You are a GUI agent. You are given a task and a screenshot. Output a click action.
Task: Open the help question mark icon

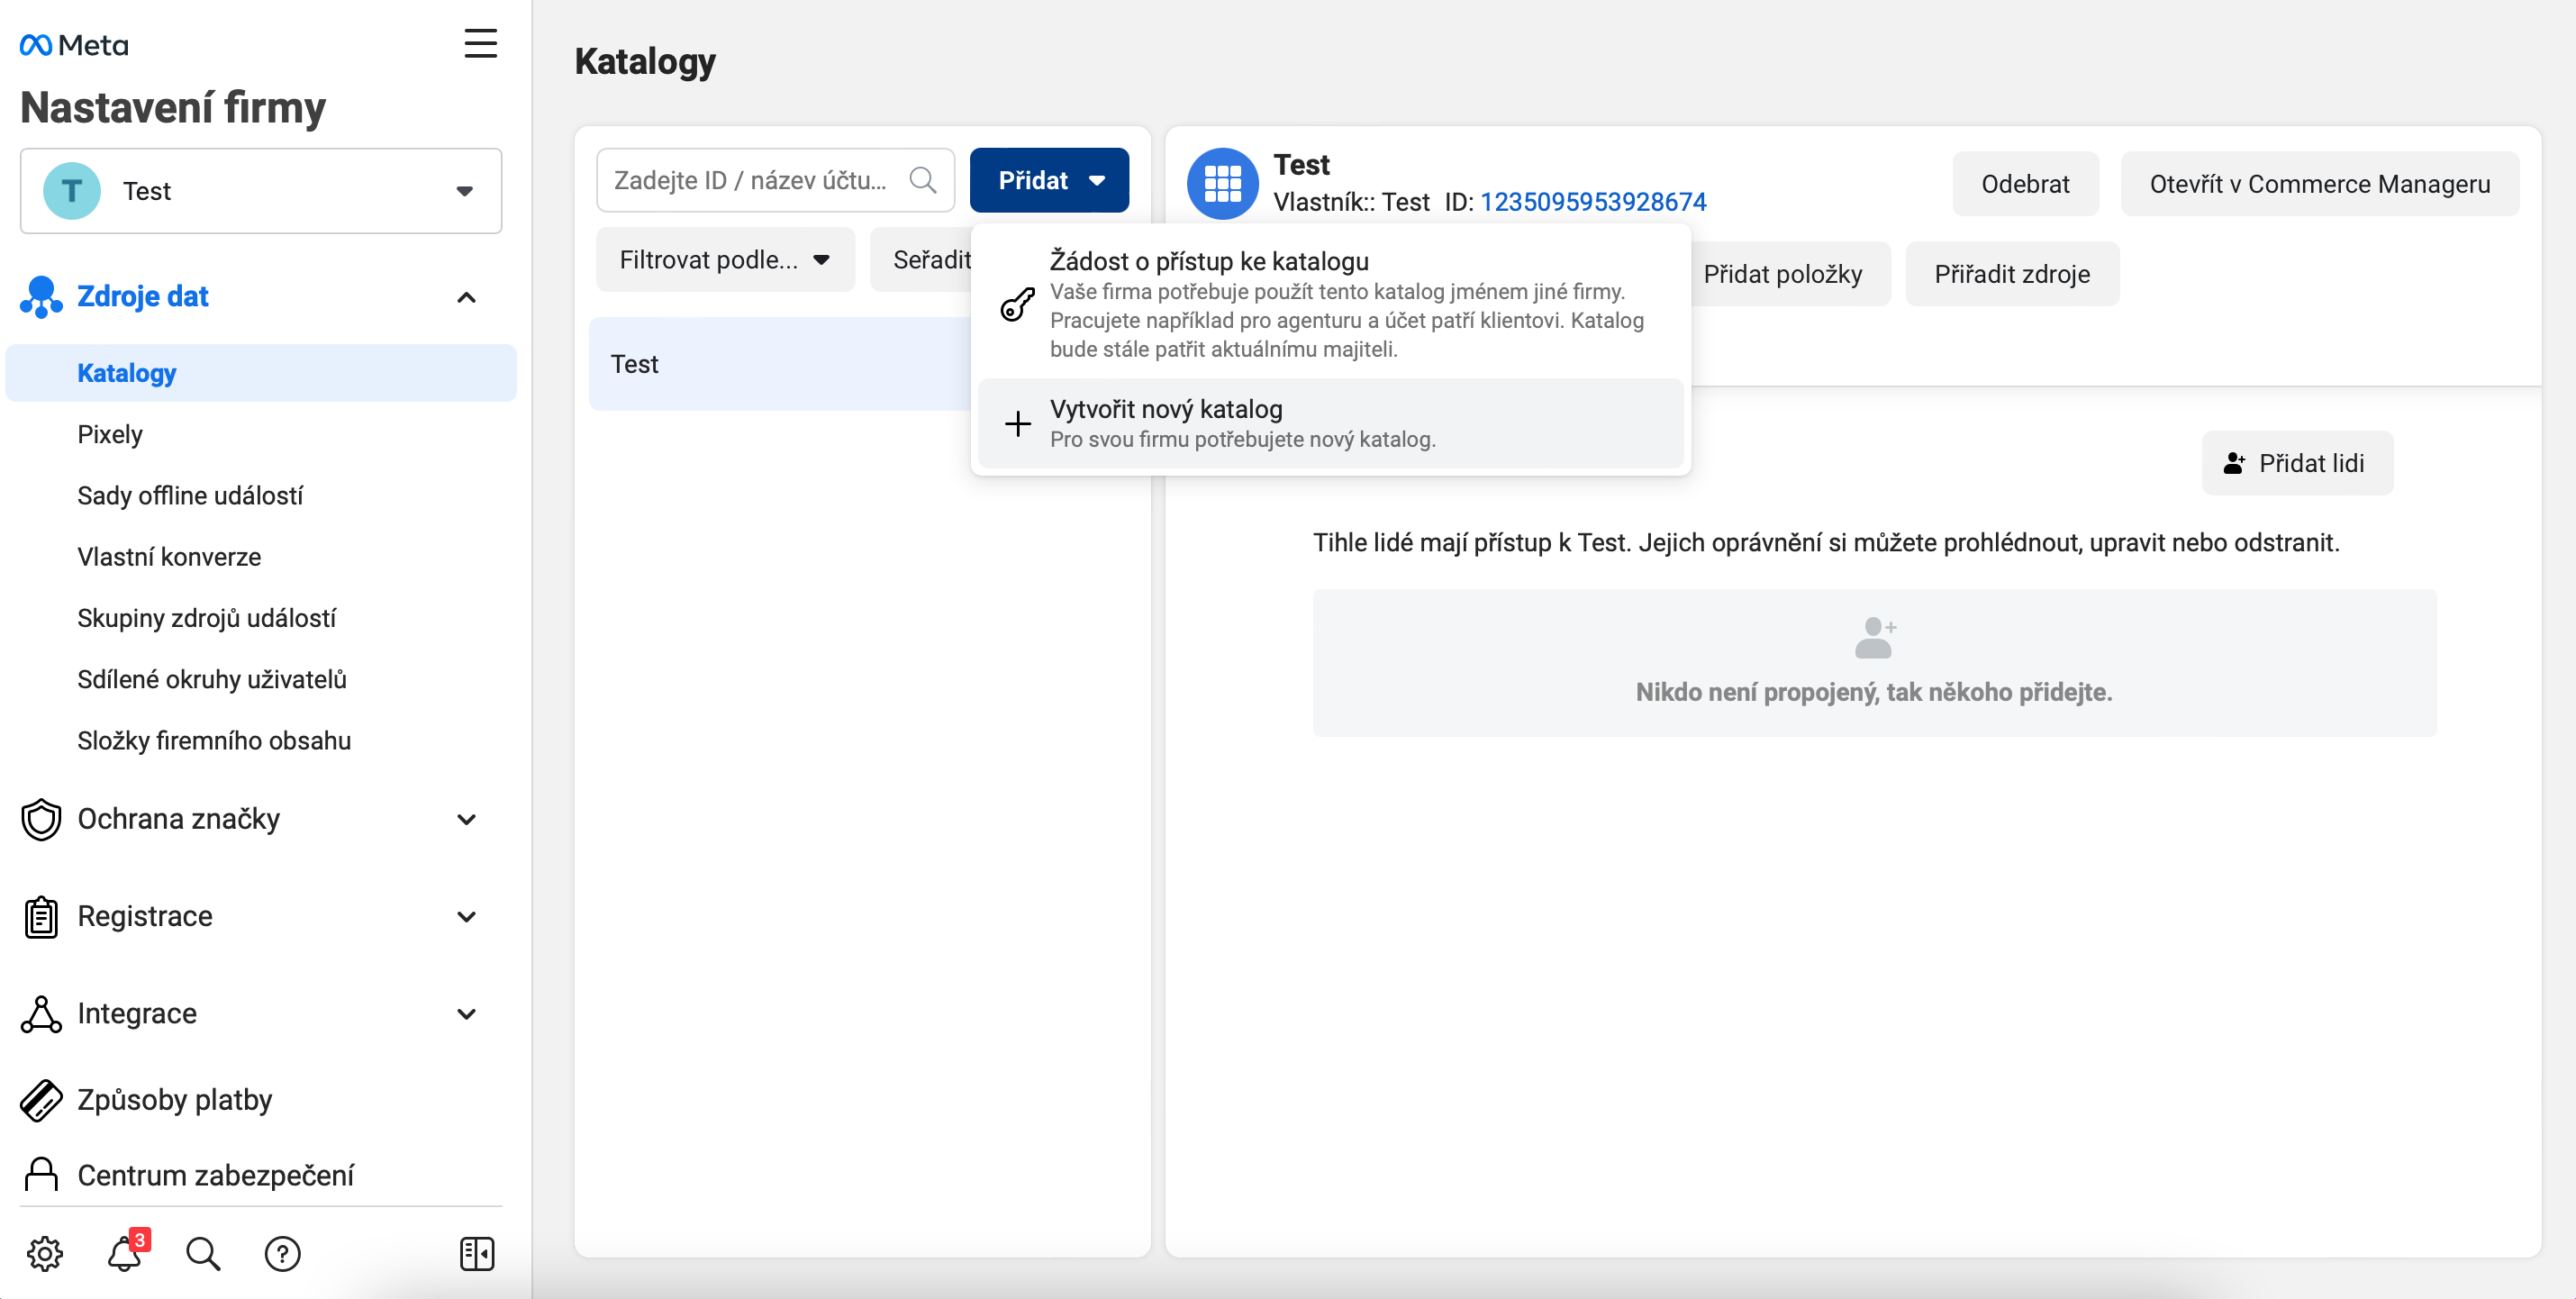pos(283,1253)
